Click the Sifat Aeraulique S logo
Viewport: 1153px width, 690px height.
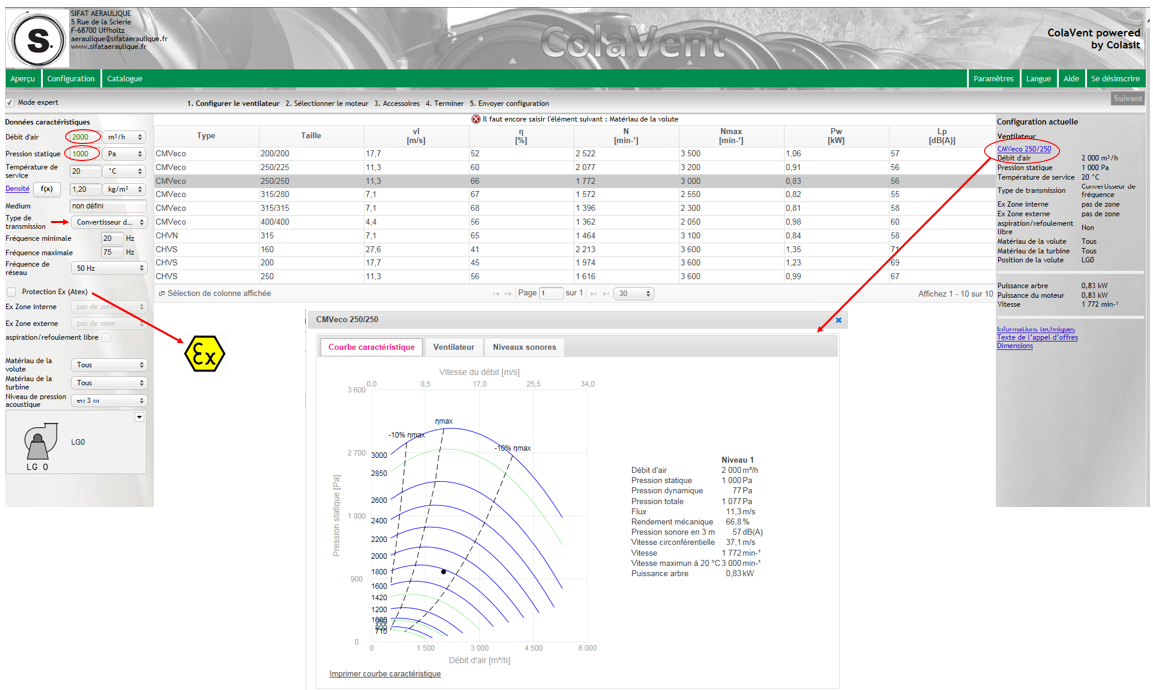pos(39,41)
